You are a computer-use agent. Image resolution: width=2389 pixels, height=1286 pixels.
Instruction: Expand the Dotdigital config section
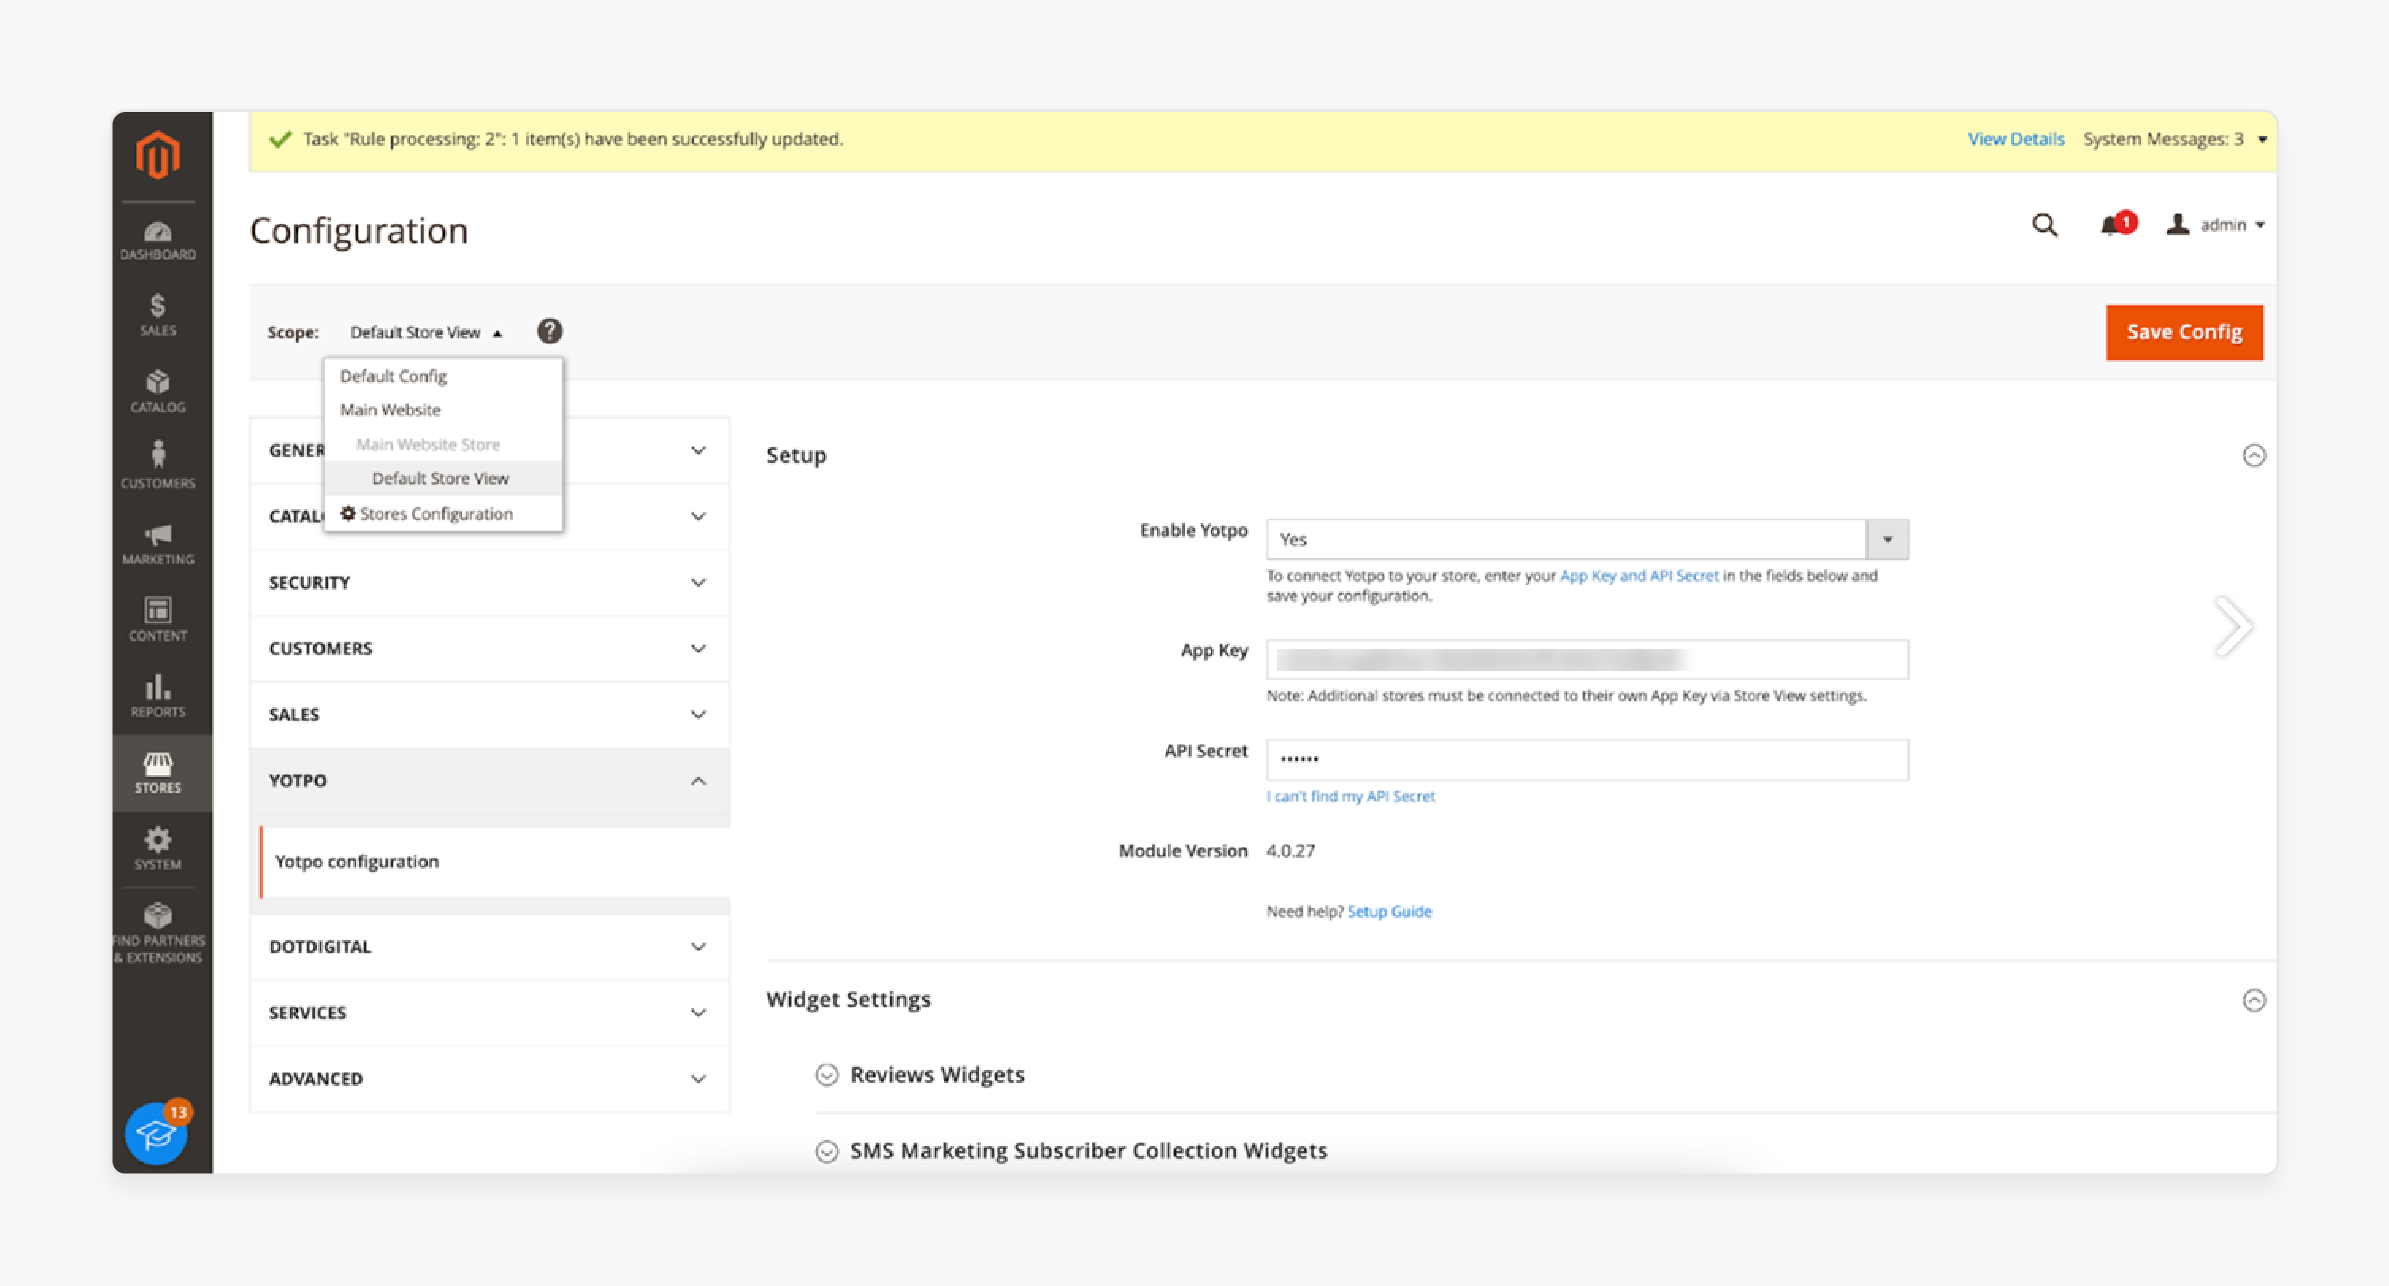(489, 946)
